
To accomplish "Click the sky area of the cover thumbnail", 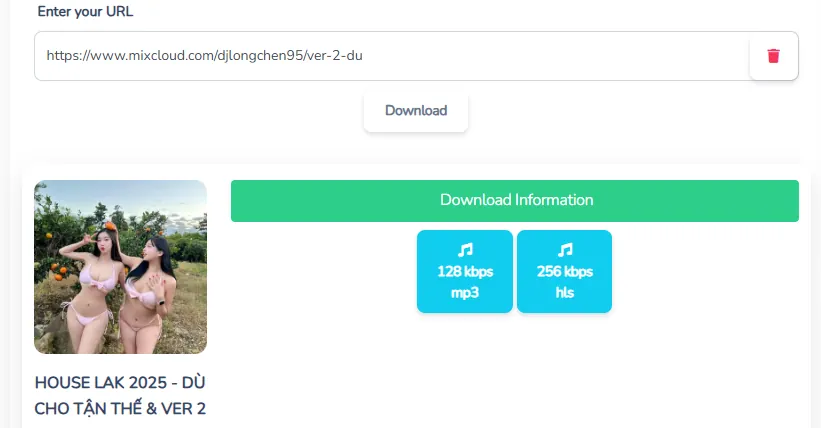I will pos(157,196).
